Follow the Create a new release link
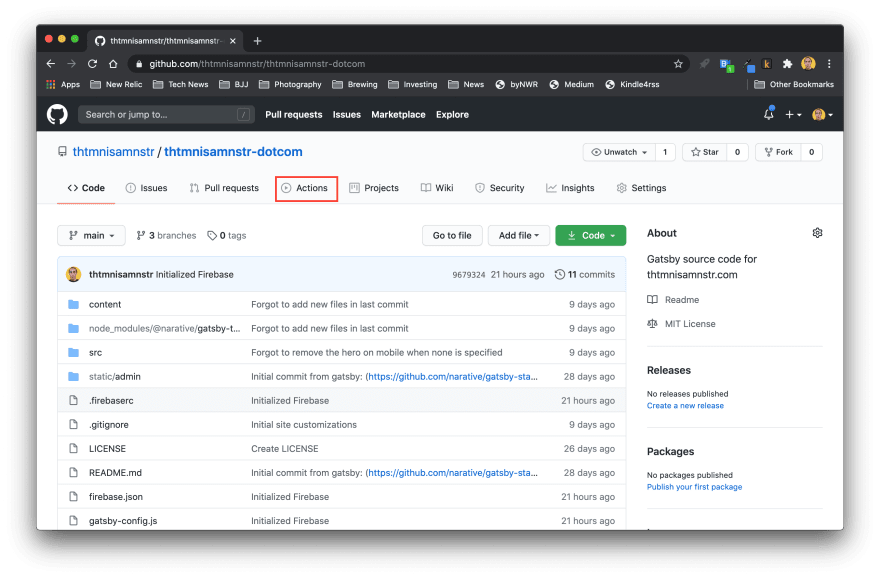The image size is (880, 578). point(685,406)
